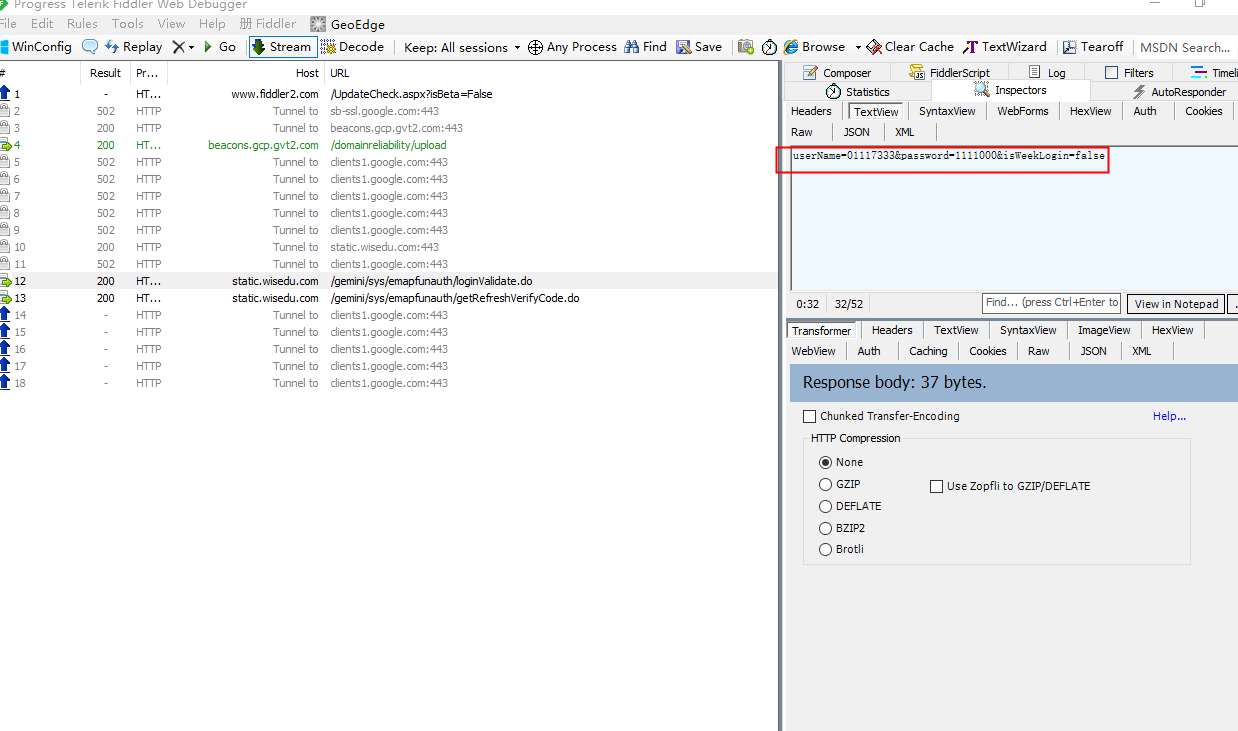This screenshot has width=1238, height=731.
Task: Open the Keep: All sessions dropdown
Action: coord(463,47)
